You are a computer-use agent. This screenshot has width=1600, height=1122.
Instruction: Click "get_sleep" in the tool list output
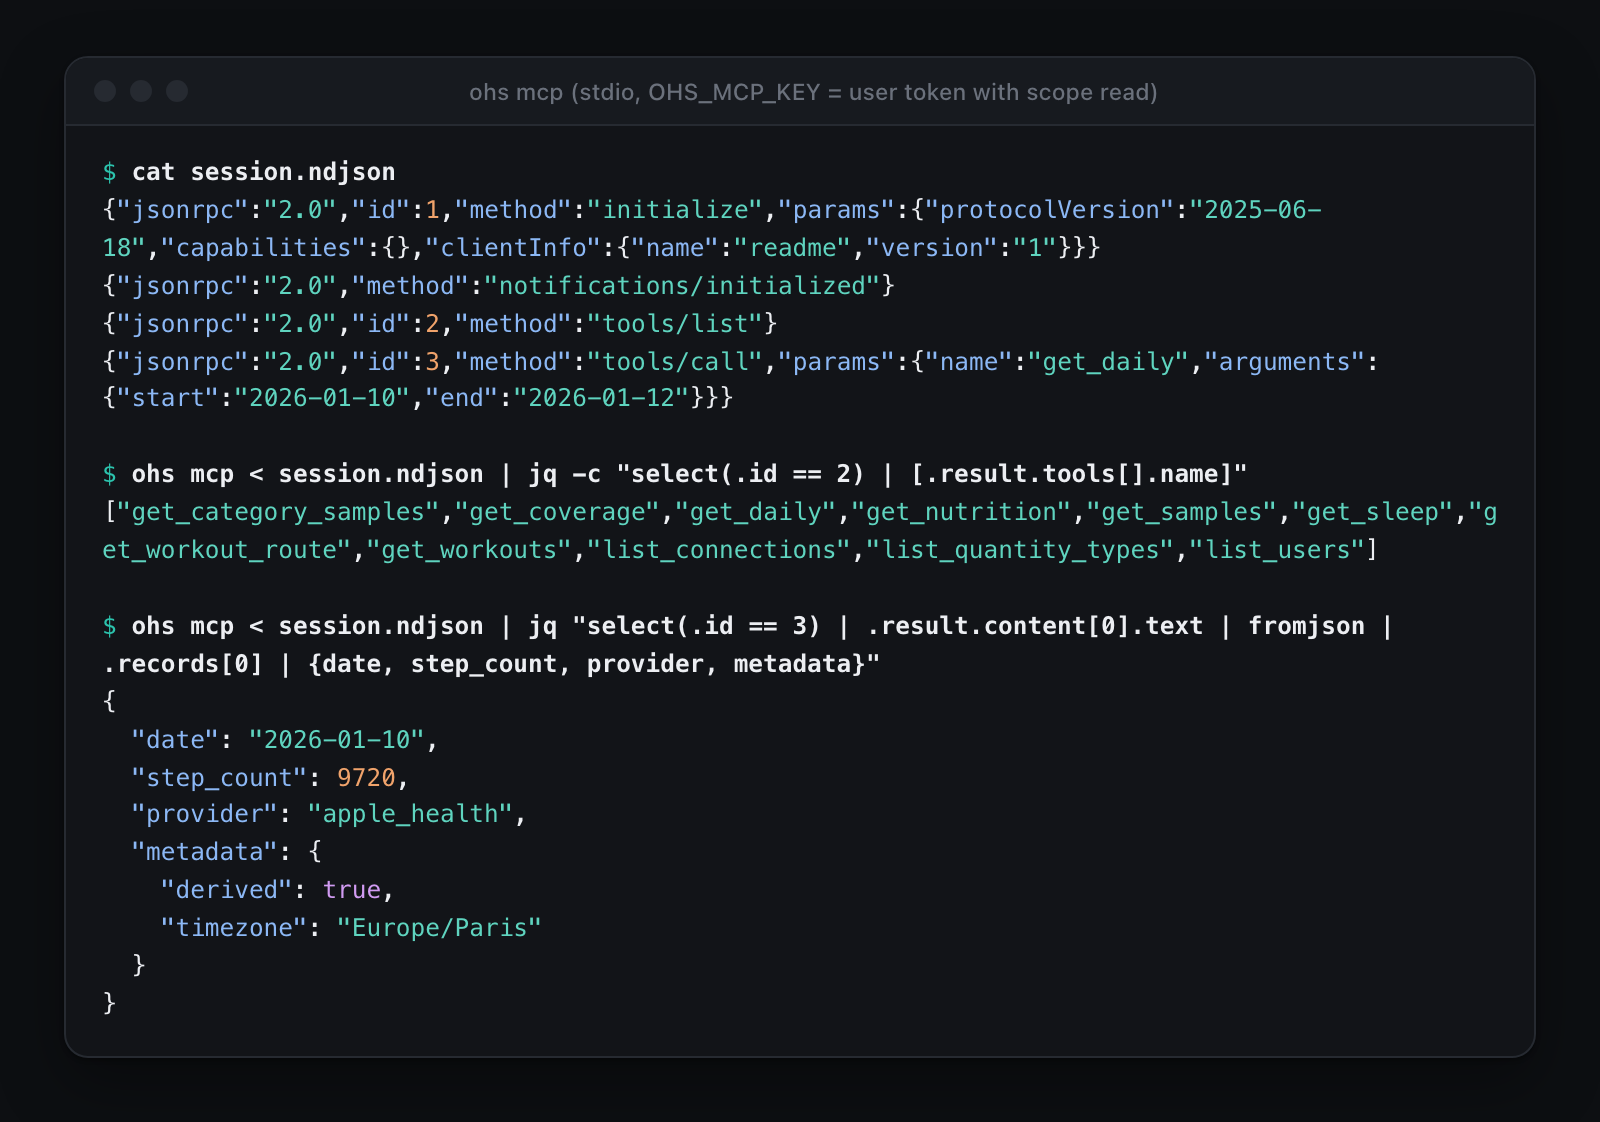tap(1372, 512)
